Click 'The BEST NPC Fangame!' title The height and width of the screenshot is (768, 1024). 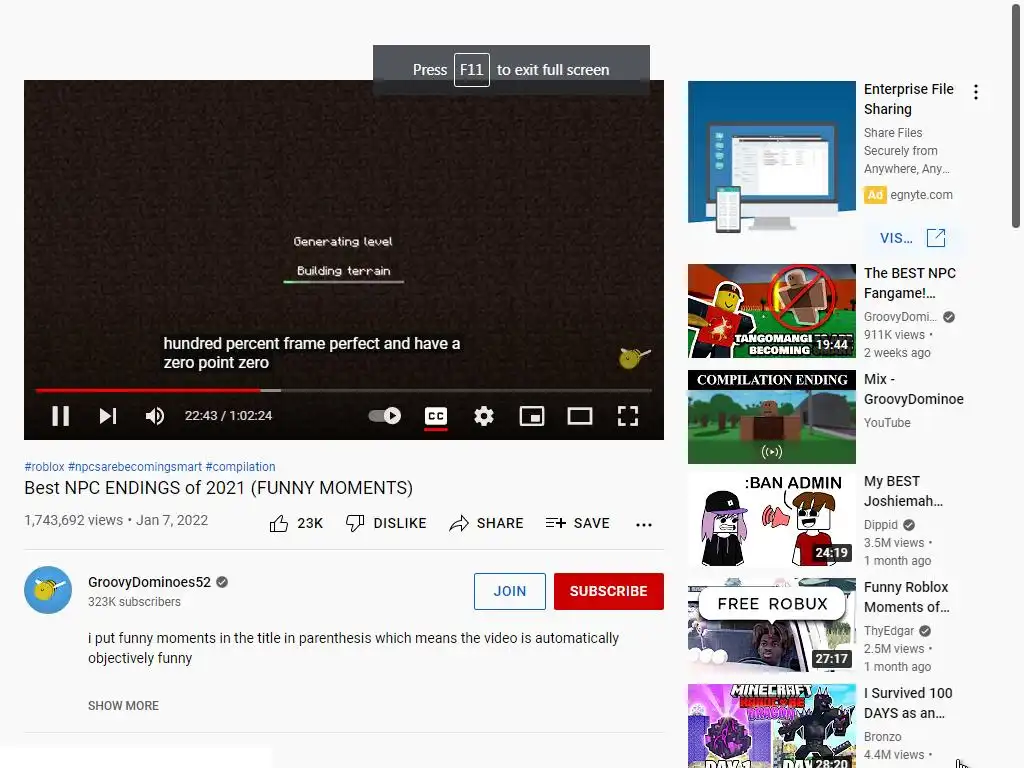click(x=910, y=283)
